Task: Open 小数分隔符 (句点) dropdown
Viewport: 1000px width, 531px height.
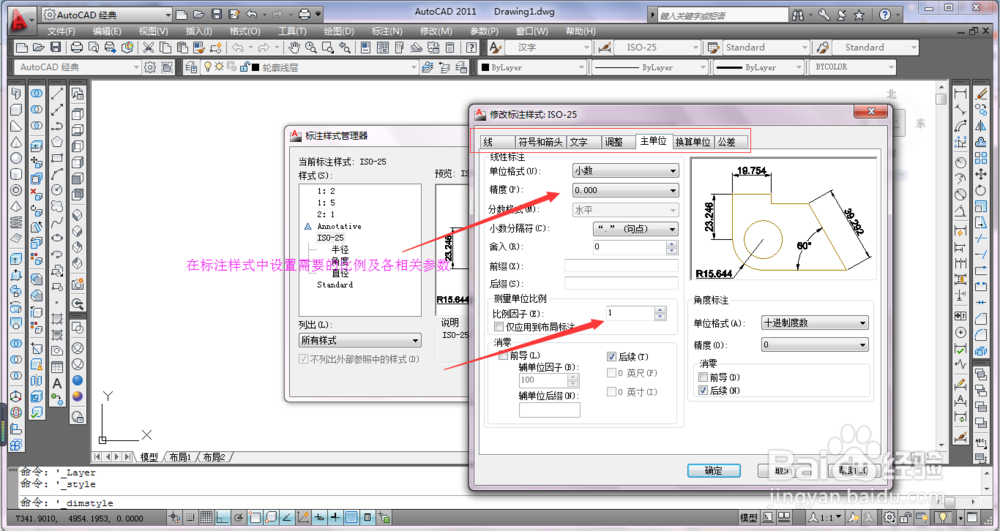Action: tap(635, 228)
